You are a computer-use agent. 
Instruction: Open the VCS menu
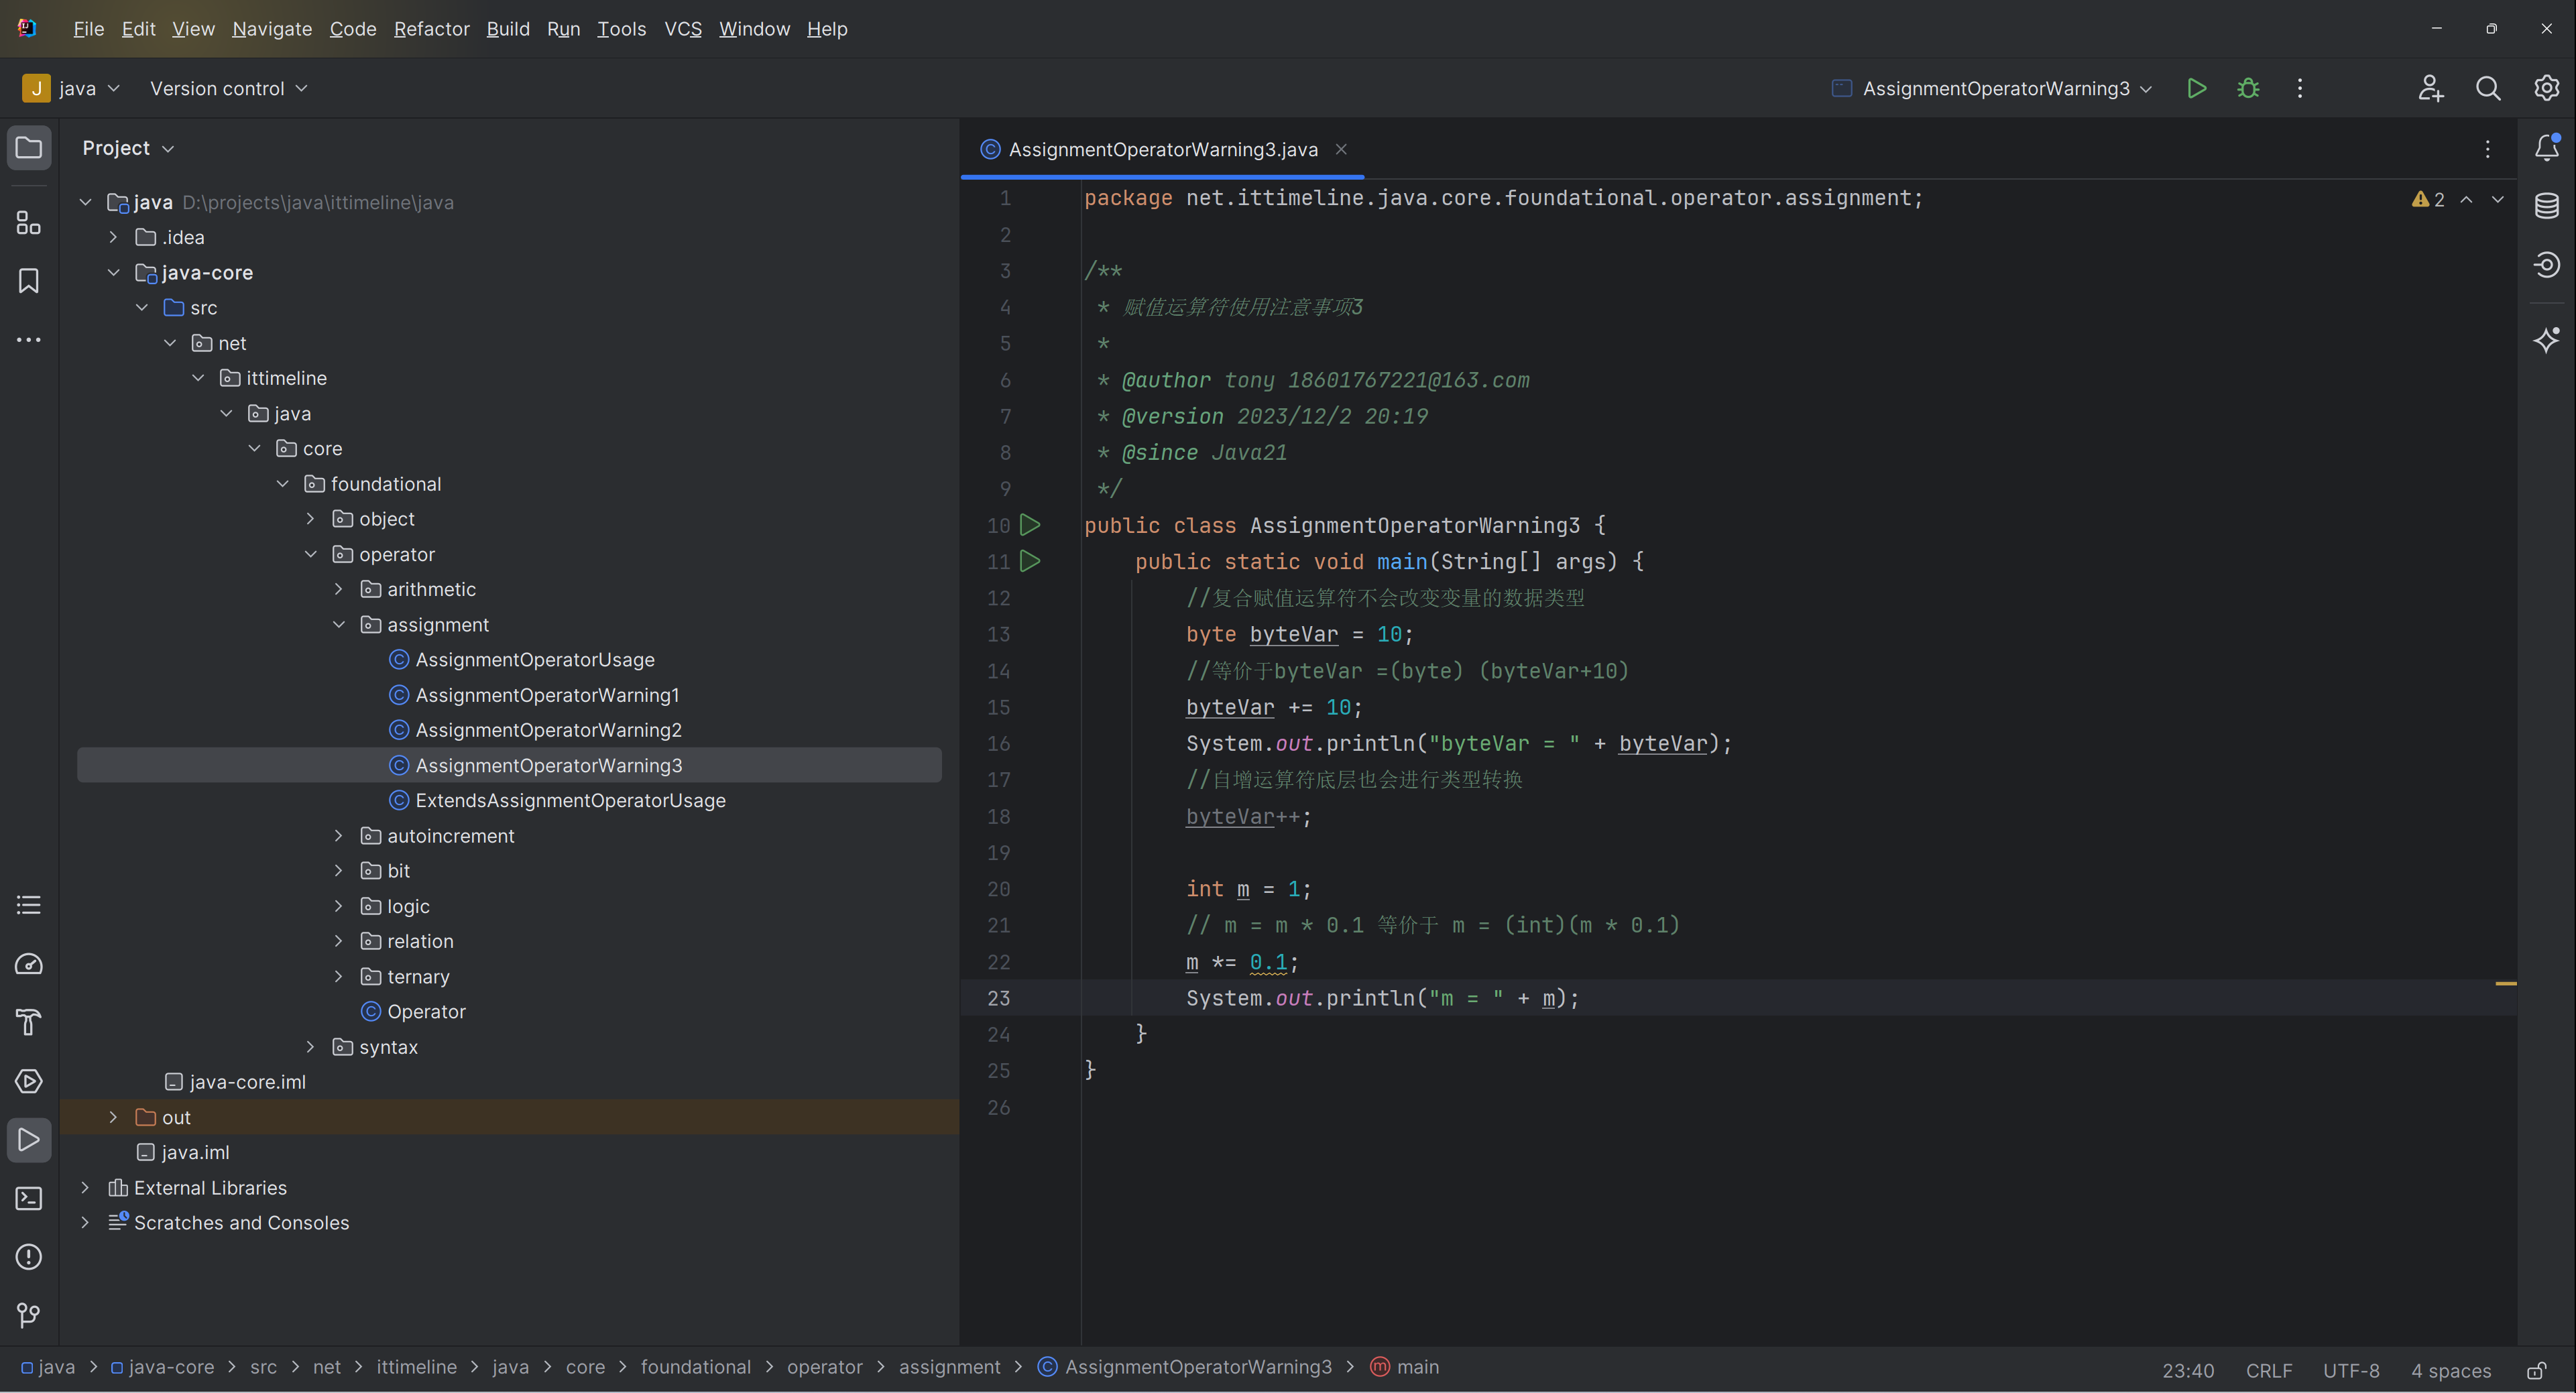683,29
